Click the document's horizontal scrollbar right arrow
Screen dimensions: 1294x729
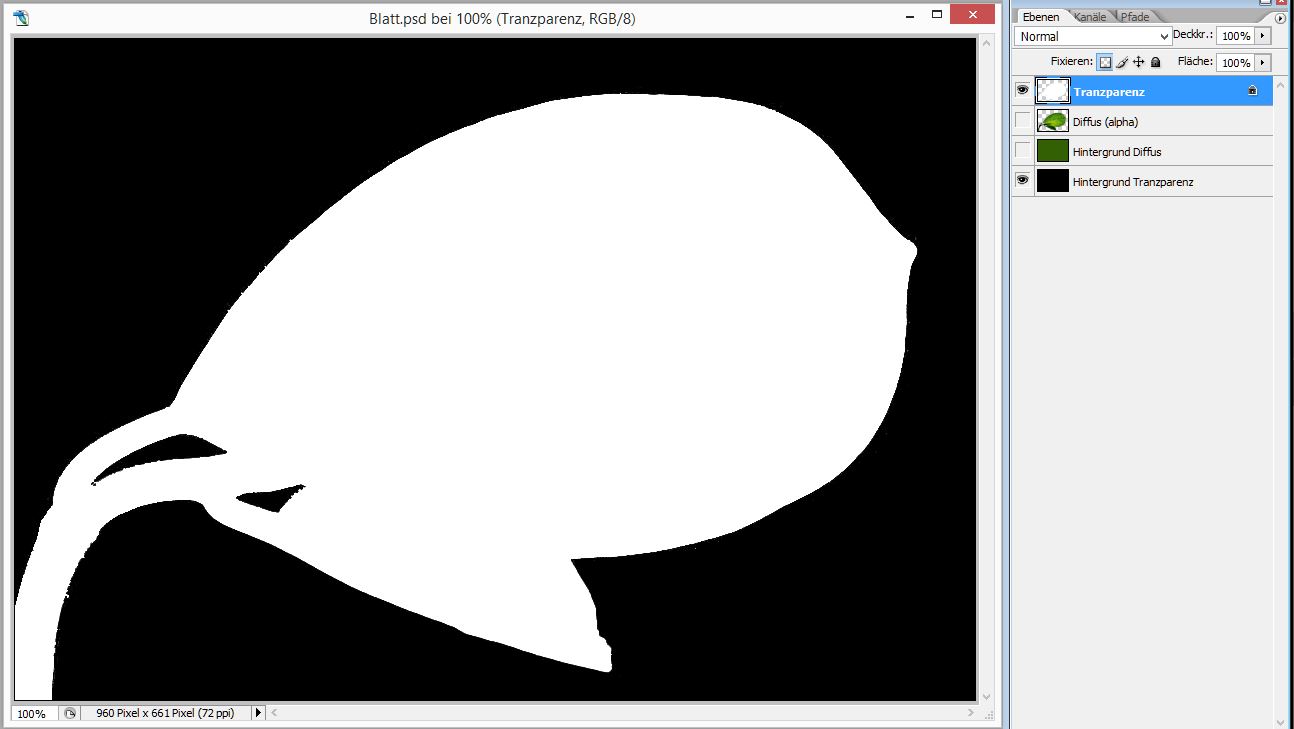(x=970, y=713)
